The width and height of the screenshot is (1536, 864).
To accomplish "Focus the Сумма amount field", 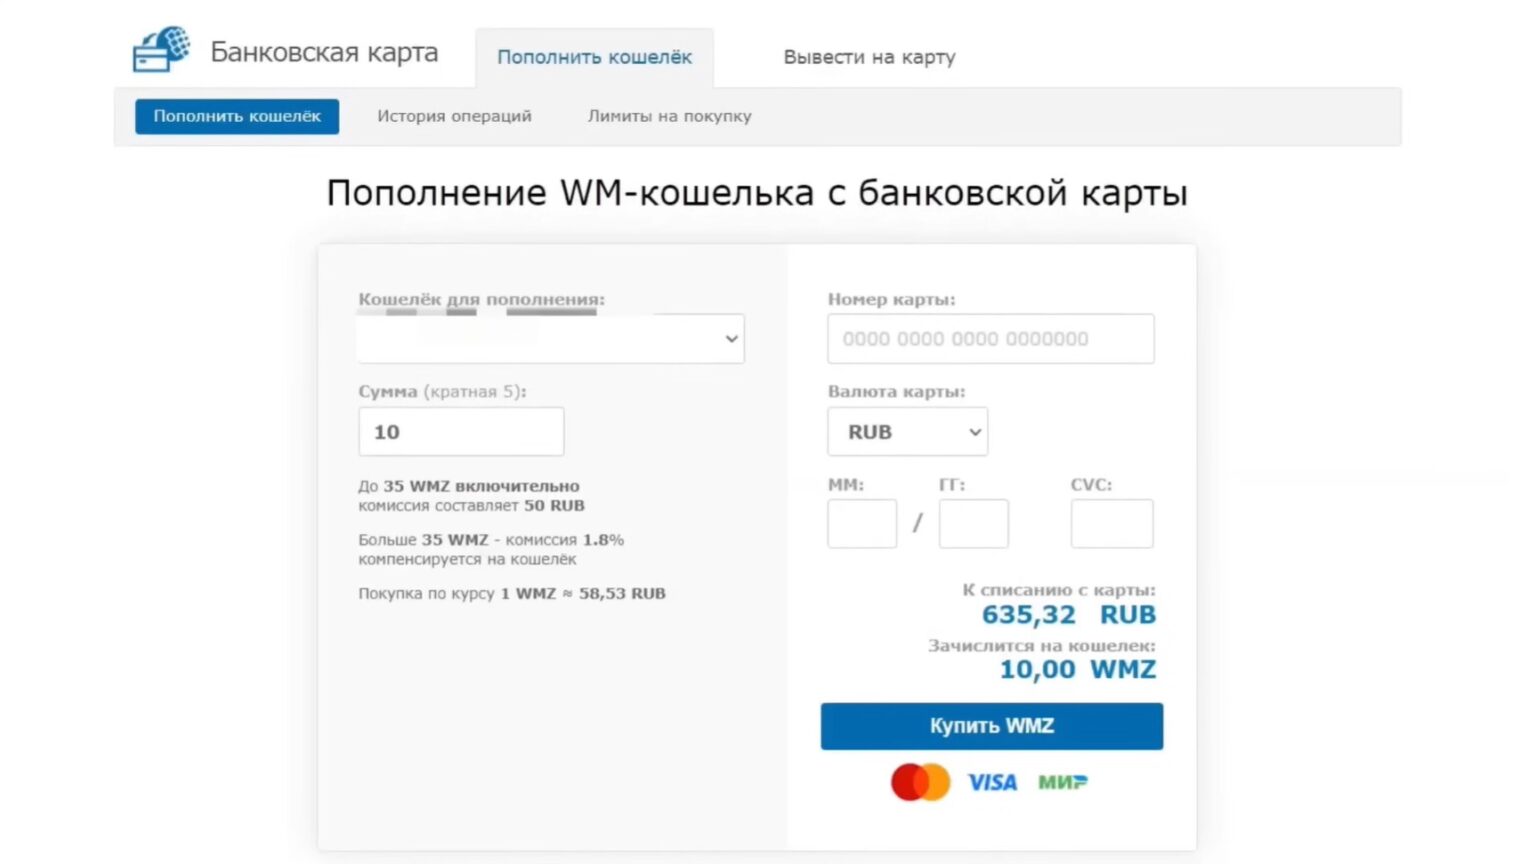I will click(x=461, y=432).
